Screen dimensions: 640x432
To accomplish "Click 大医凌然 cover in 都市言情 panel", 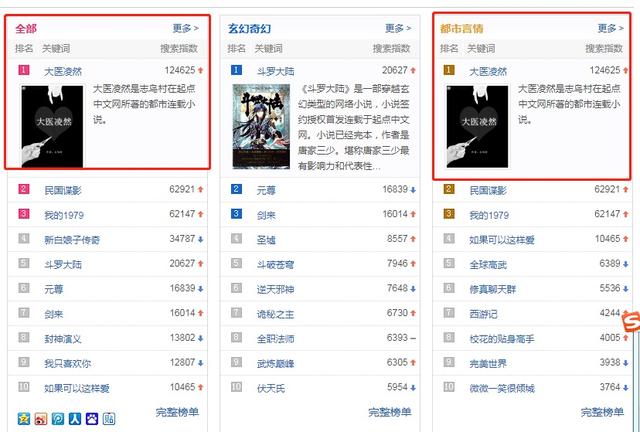I will point(477,127).
